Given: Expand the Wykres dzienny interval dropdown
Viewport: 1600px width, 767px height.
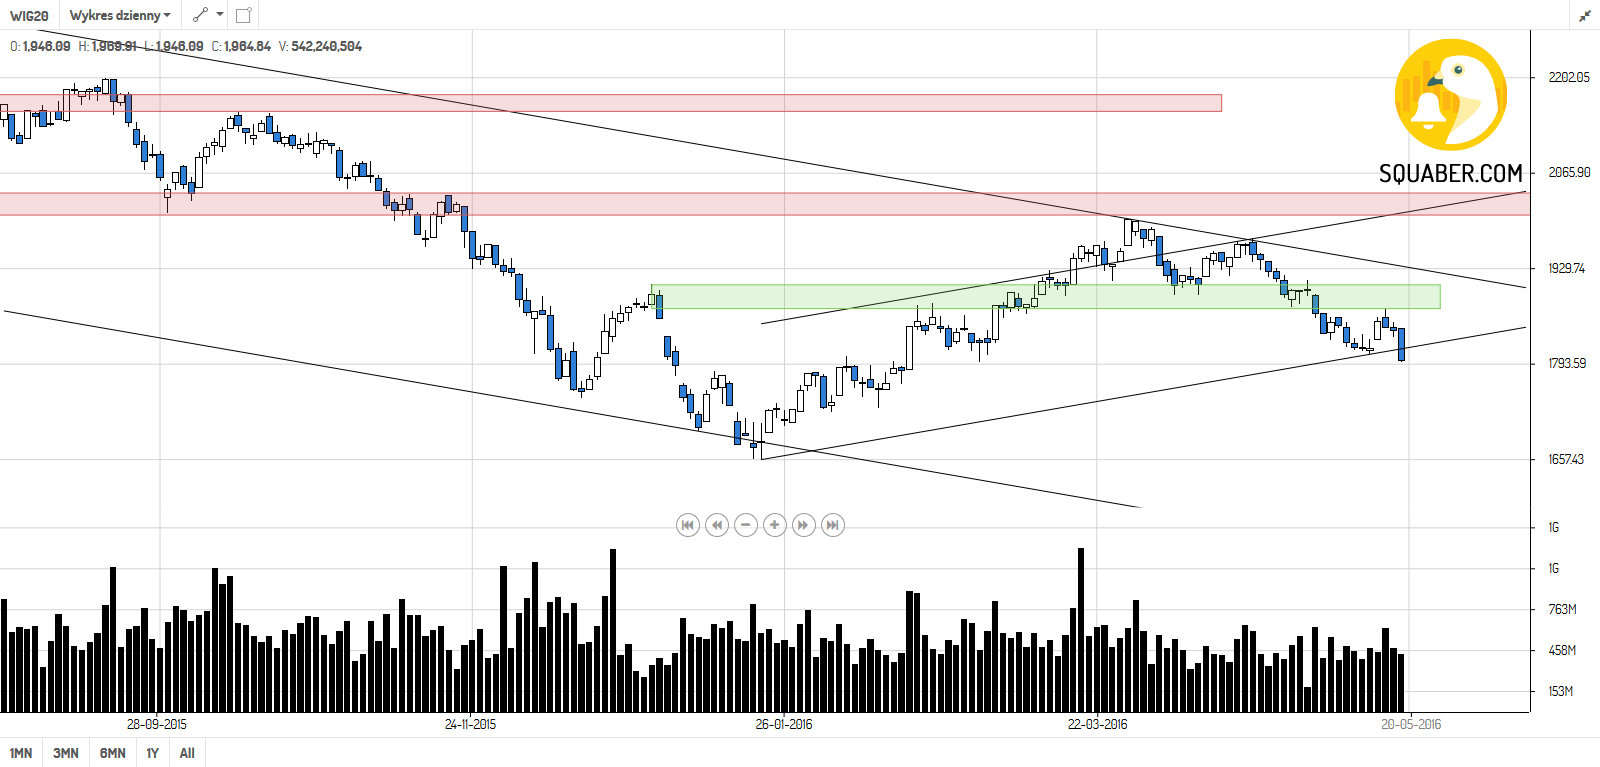Looking at the screenshot, I should [120, 15].
